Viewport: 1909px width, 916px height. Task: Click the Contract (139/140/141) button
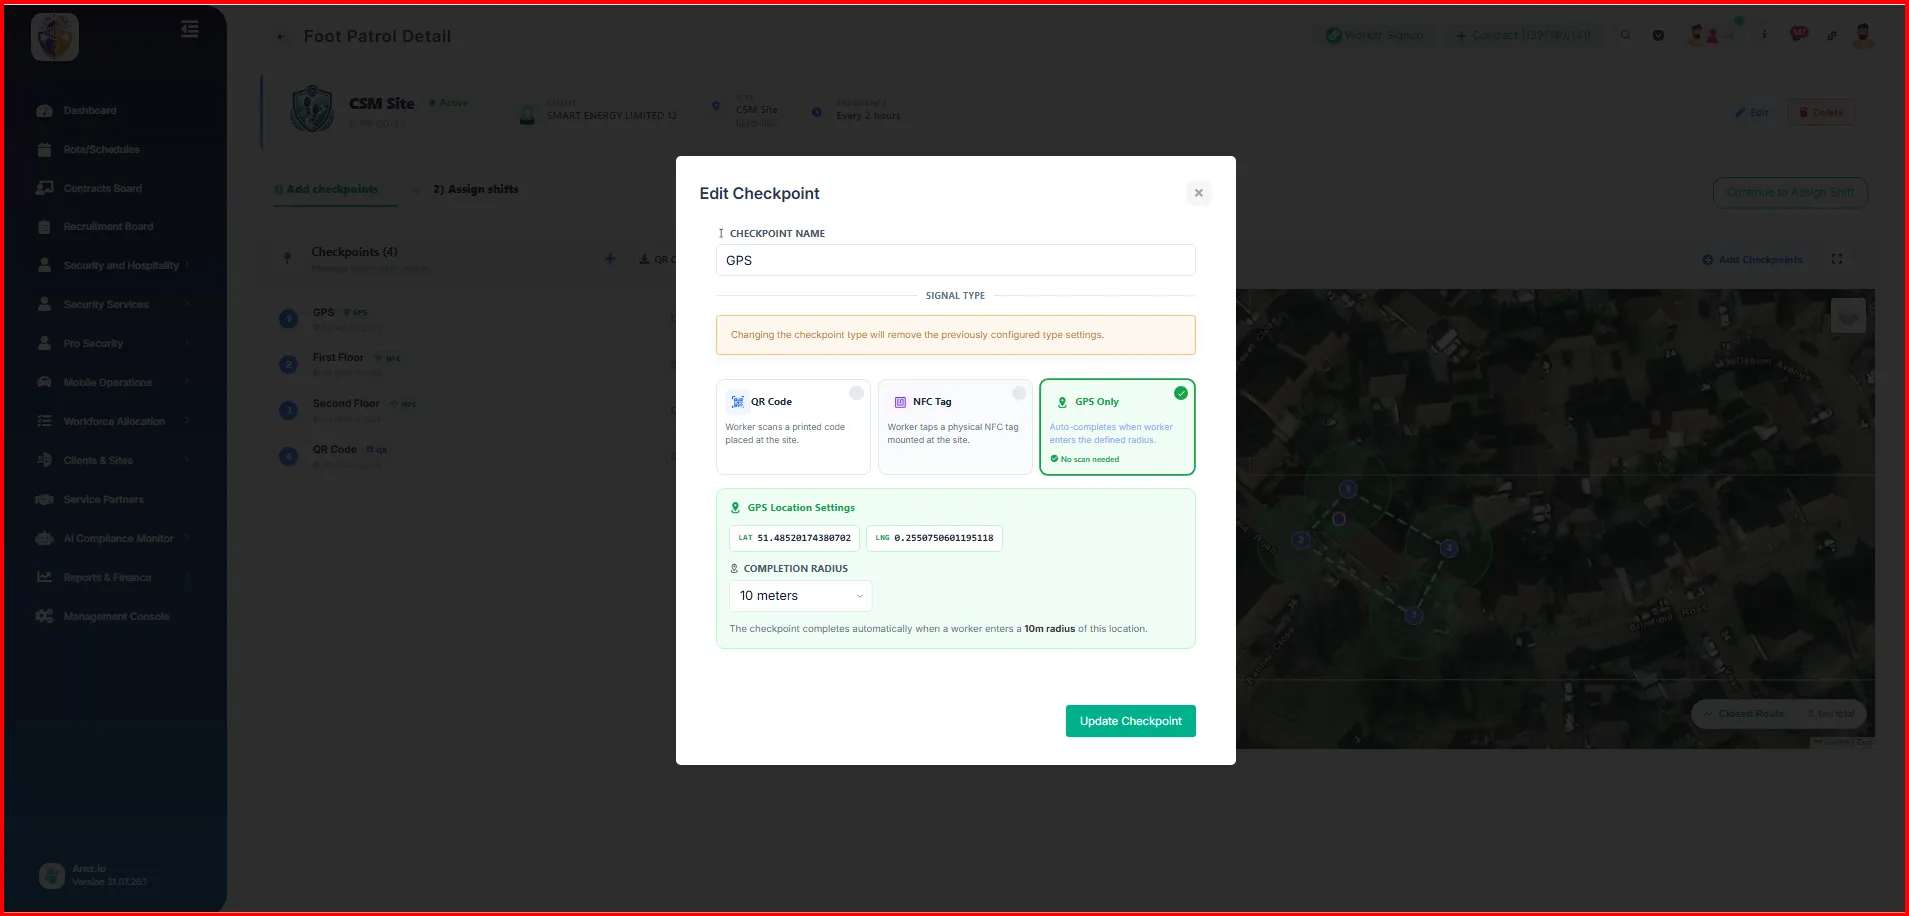(x=1524, y=36)
